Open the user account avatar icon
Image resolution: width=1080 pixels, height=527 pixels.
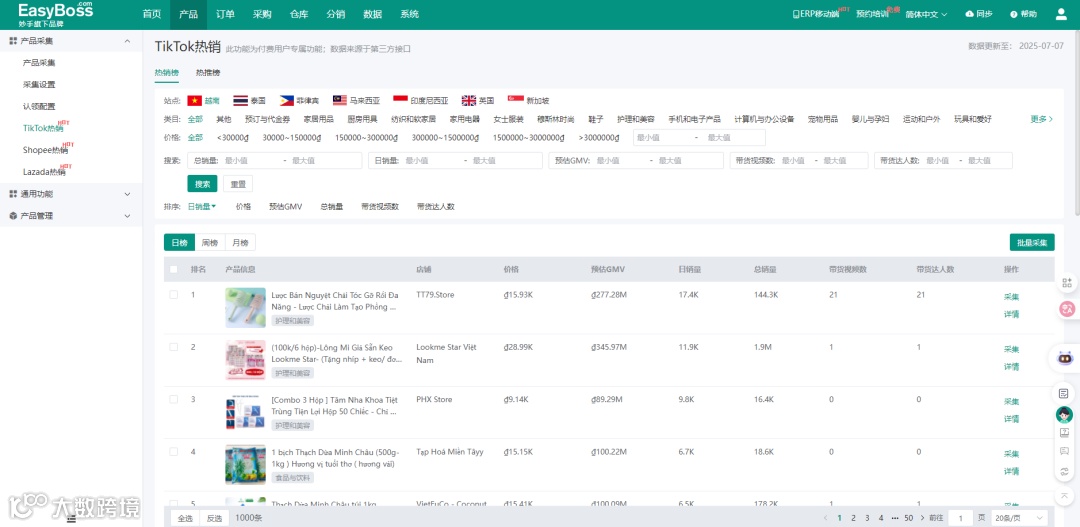[x=1062, y=14]
